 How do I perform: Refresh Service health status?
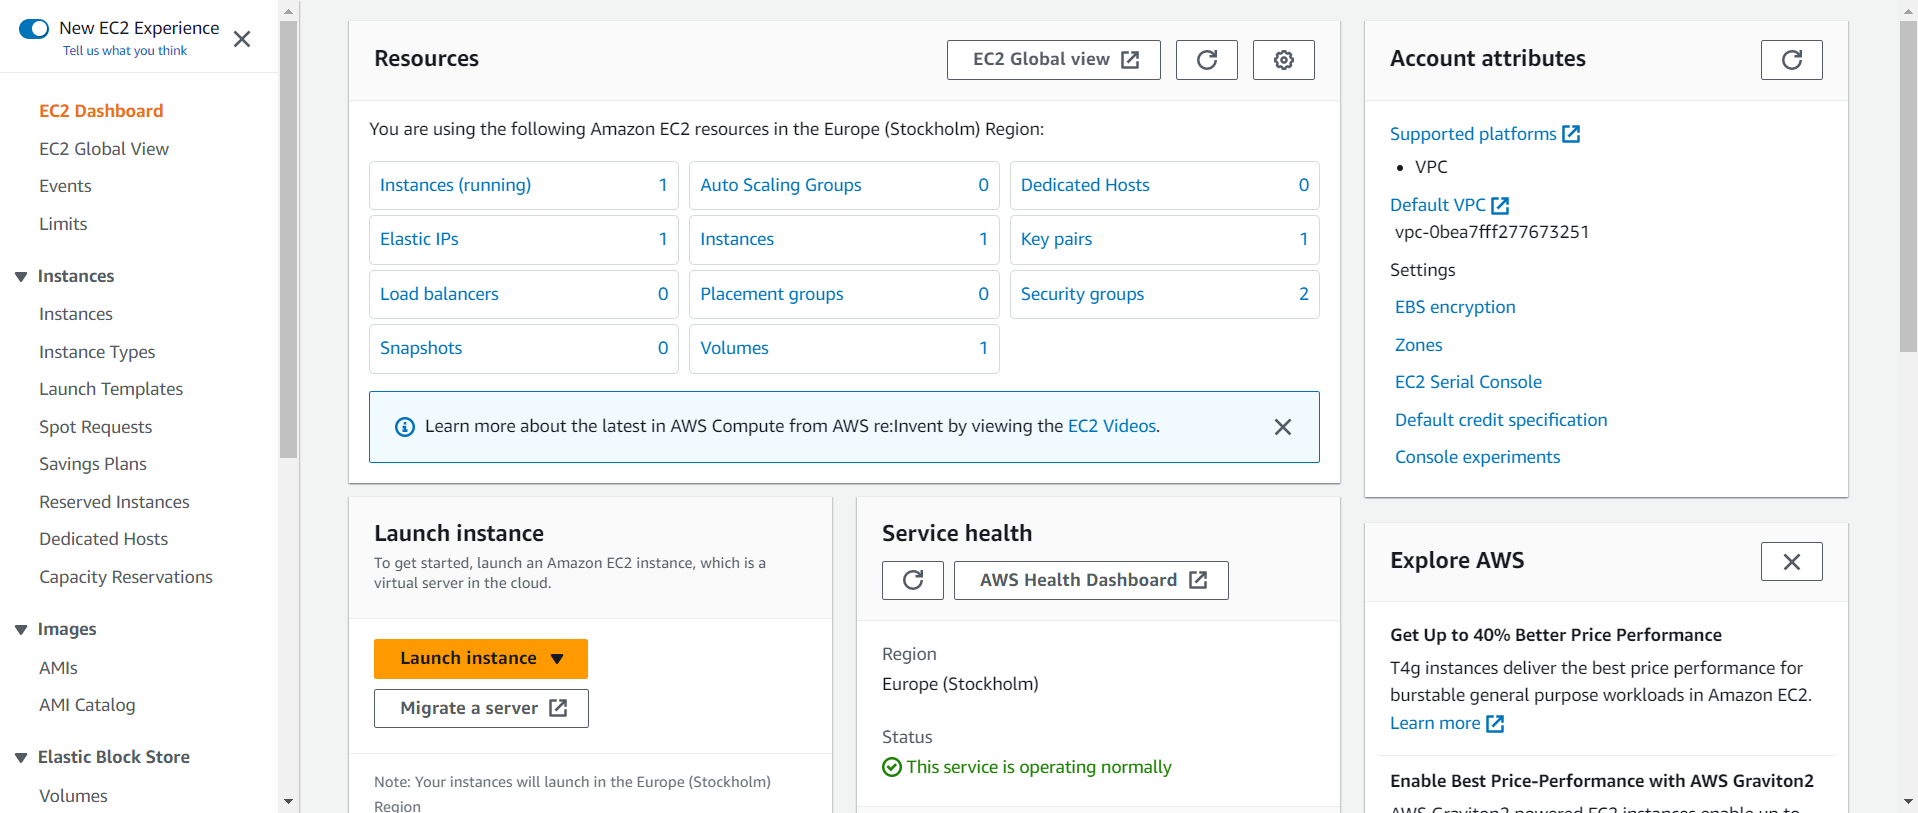pyautogui.click(x=913, y=580)
